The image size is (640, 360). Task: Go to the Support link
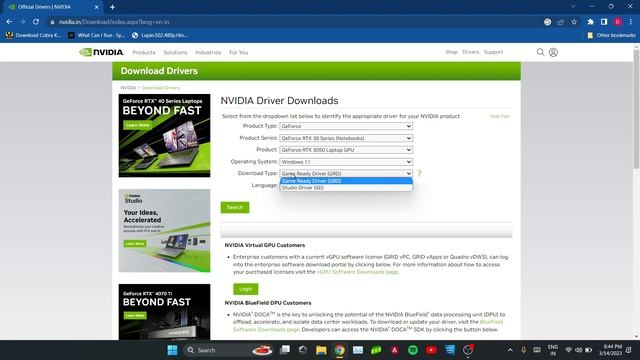(493, 52)
